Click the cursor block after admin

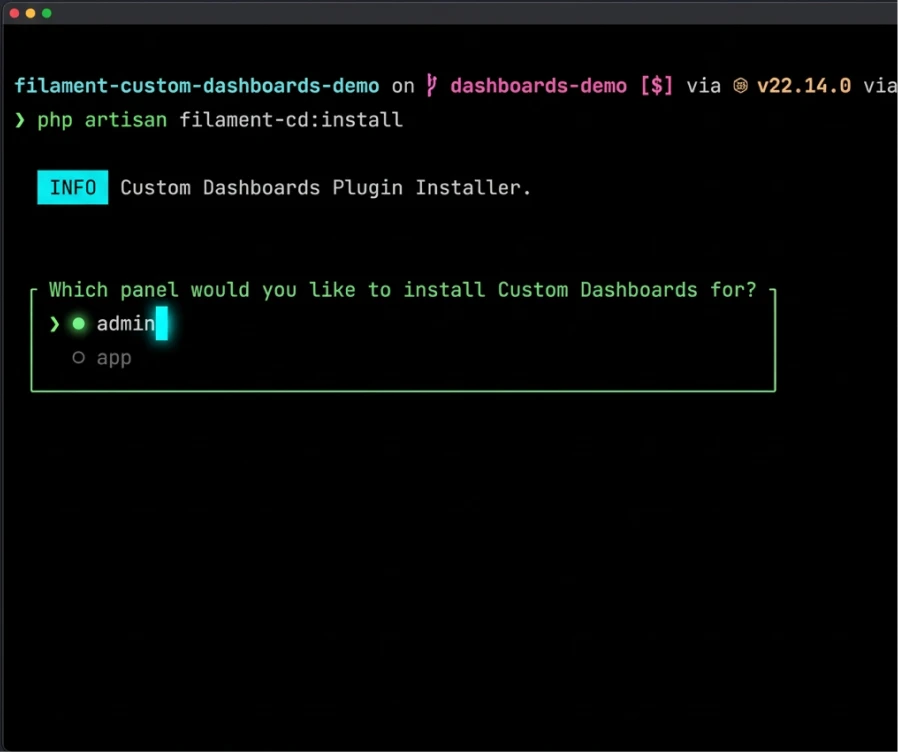pos(162,323)
